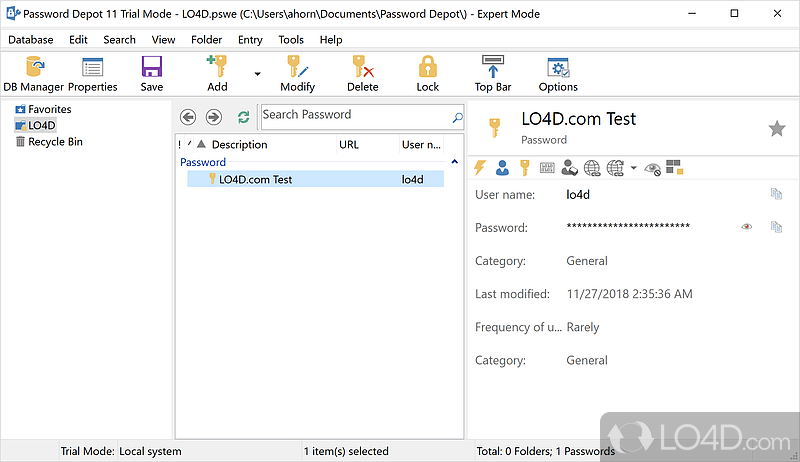The image size is (800, 462).
Task: Select the LO4D.com Test entry row
Action: 315,179
